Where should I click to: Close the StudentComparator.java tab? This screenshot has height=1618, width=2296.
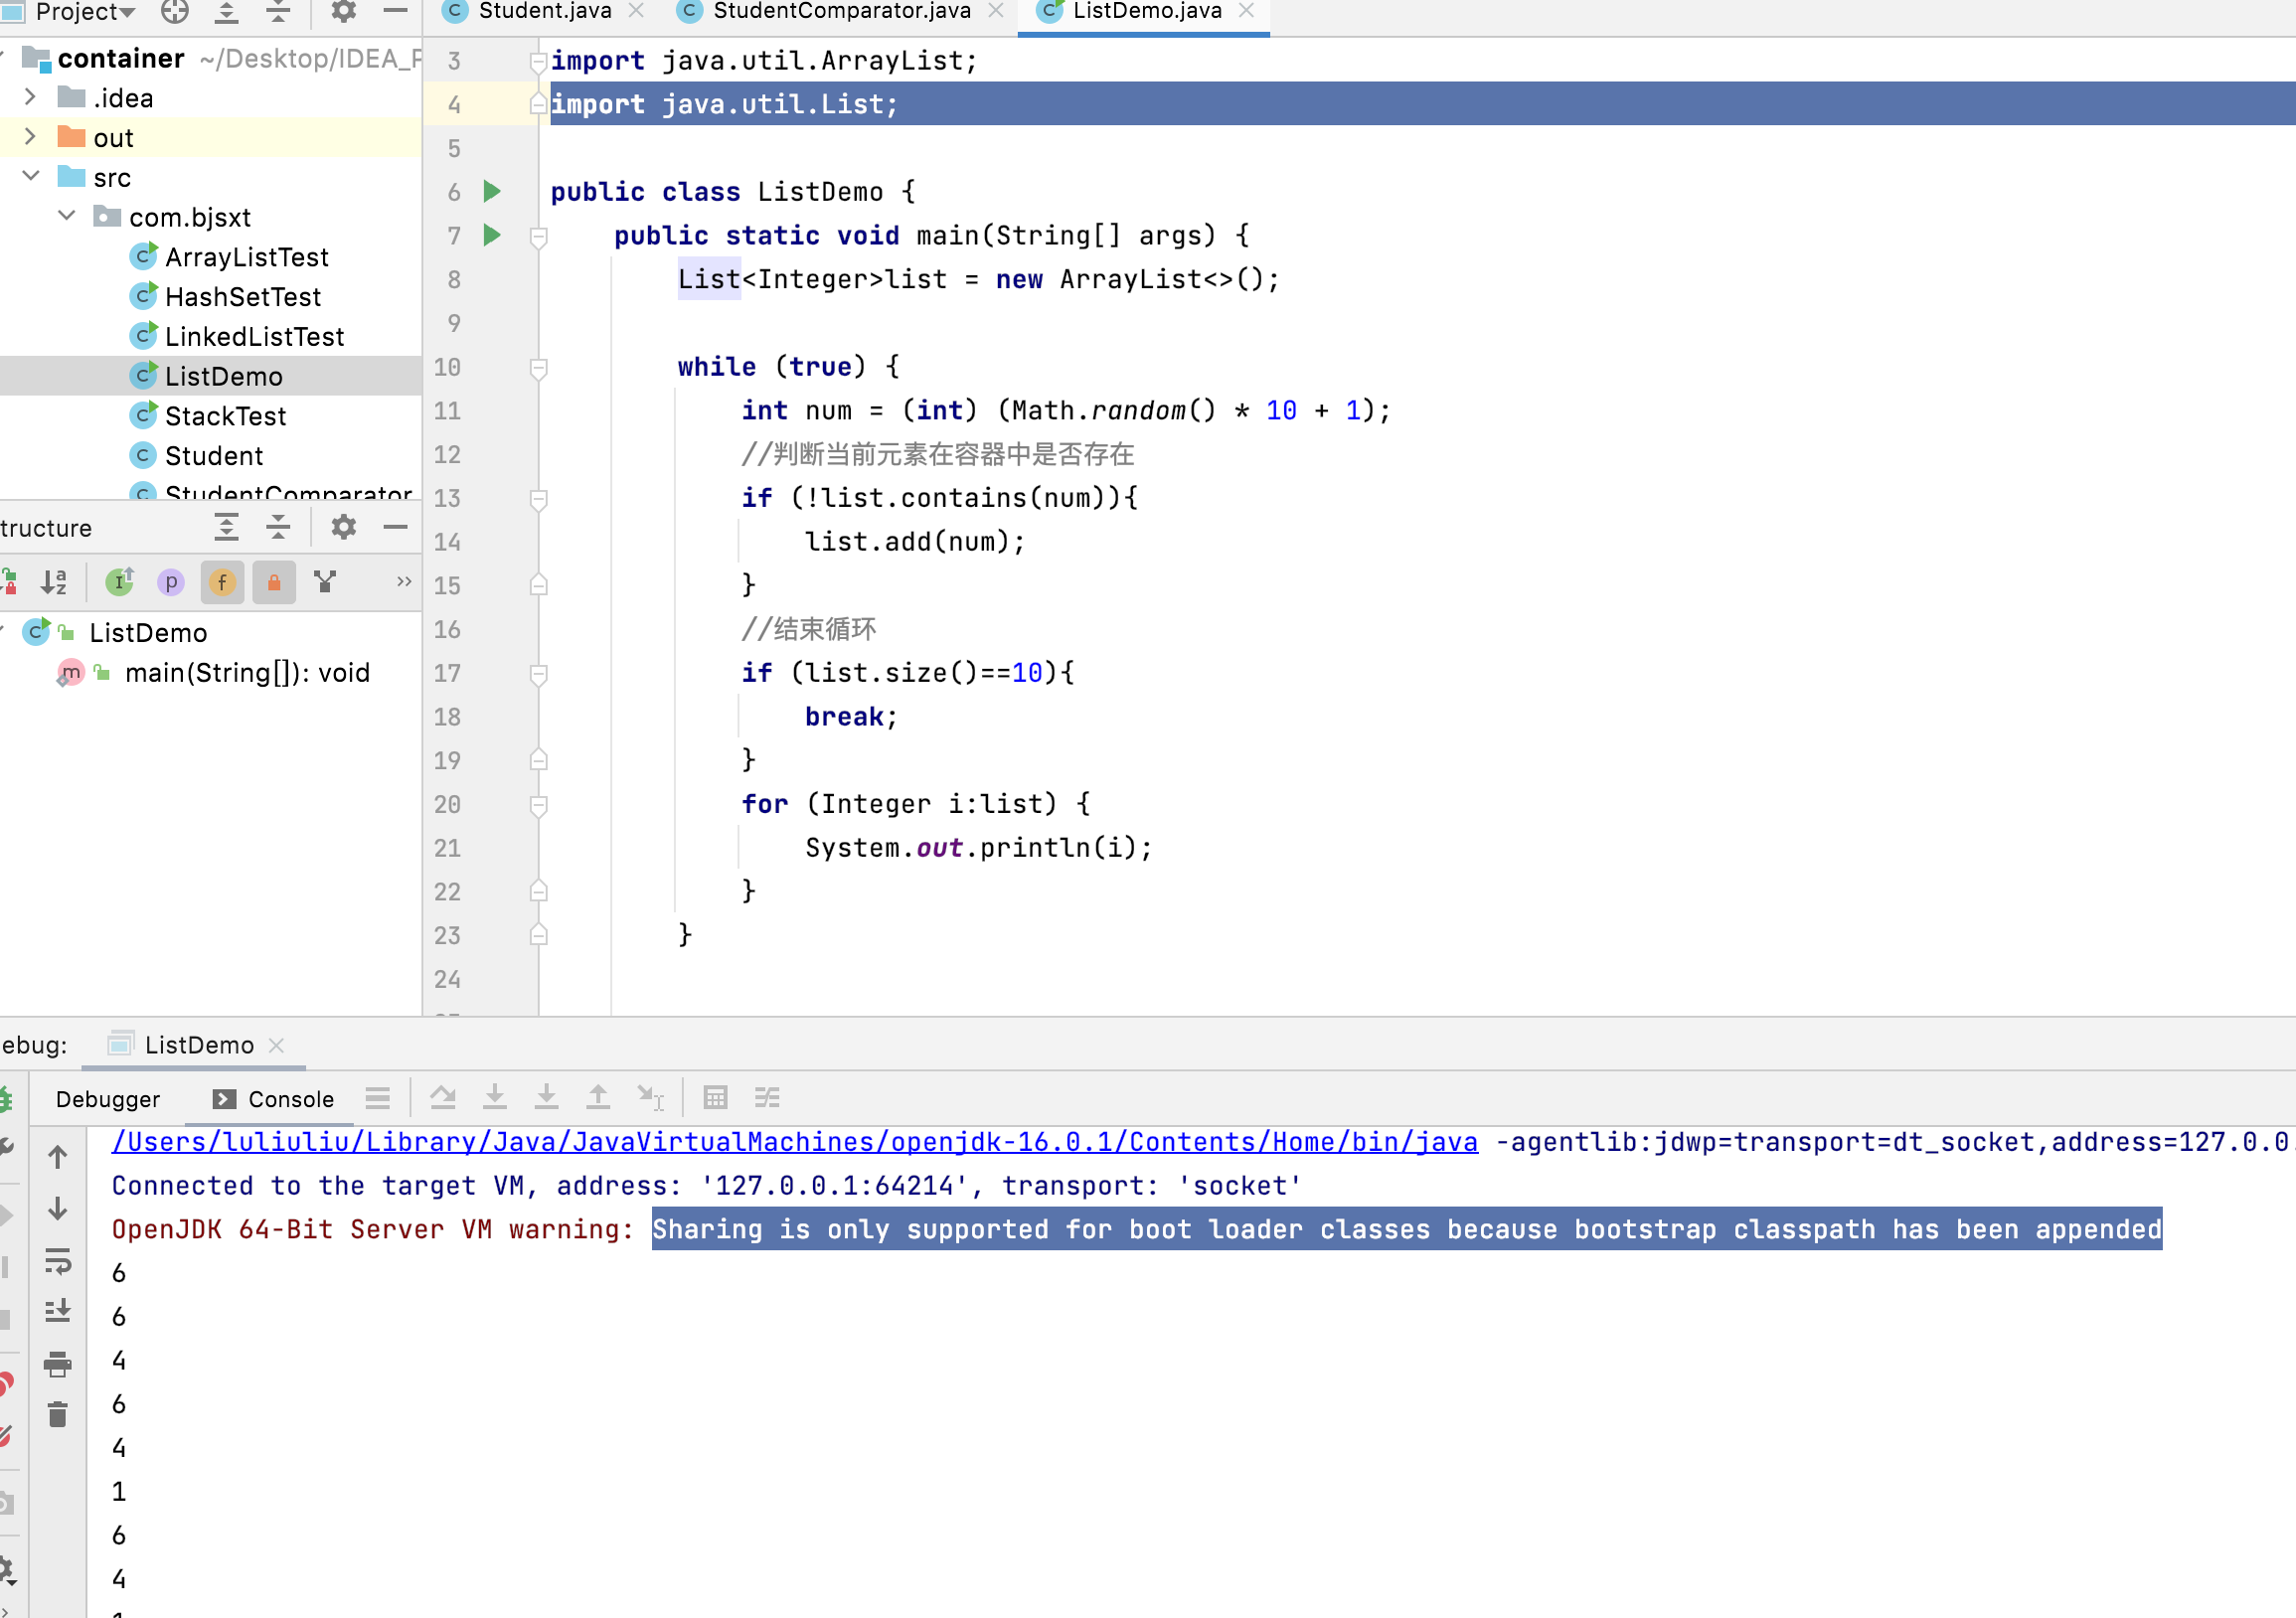996,12
